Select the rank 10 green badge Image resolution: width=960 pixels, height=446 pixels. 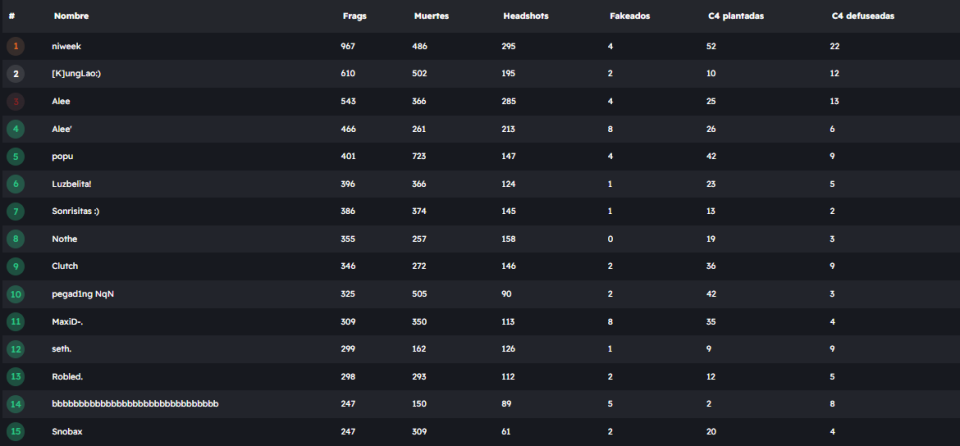(x=16, y=294)
